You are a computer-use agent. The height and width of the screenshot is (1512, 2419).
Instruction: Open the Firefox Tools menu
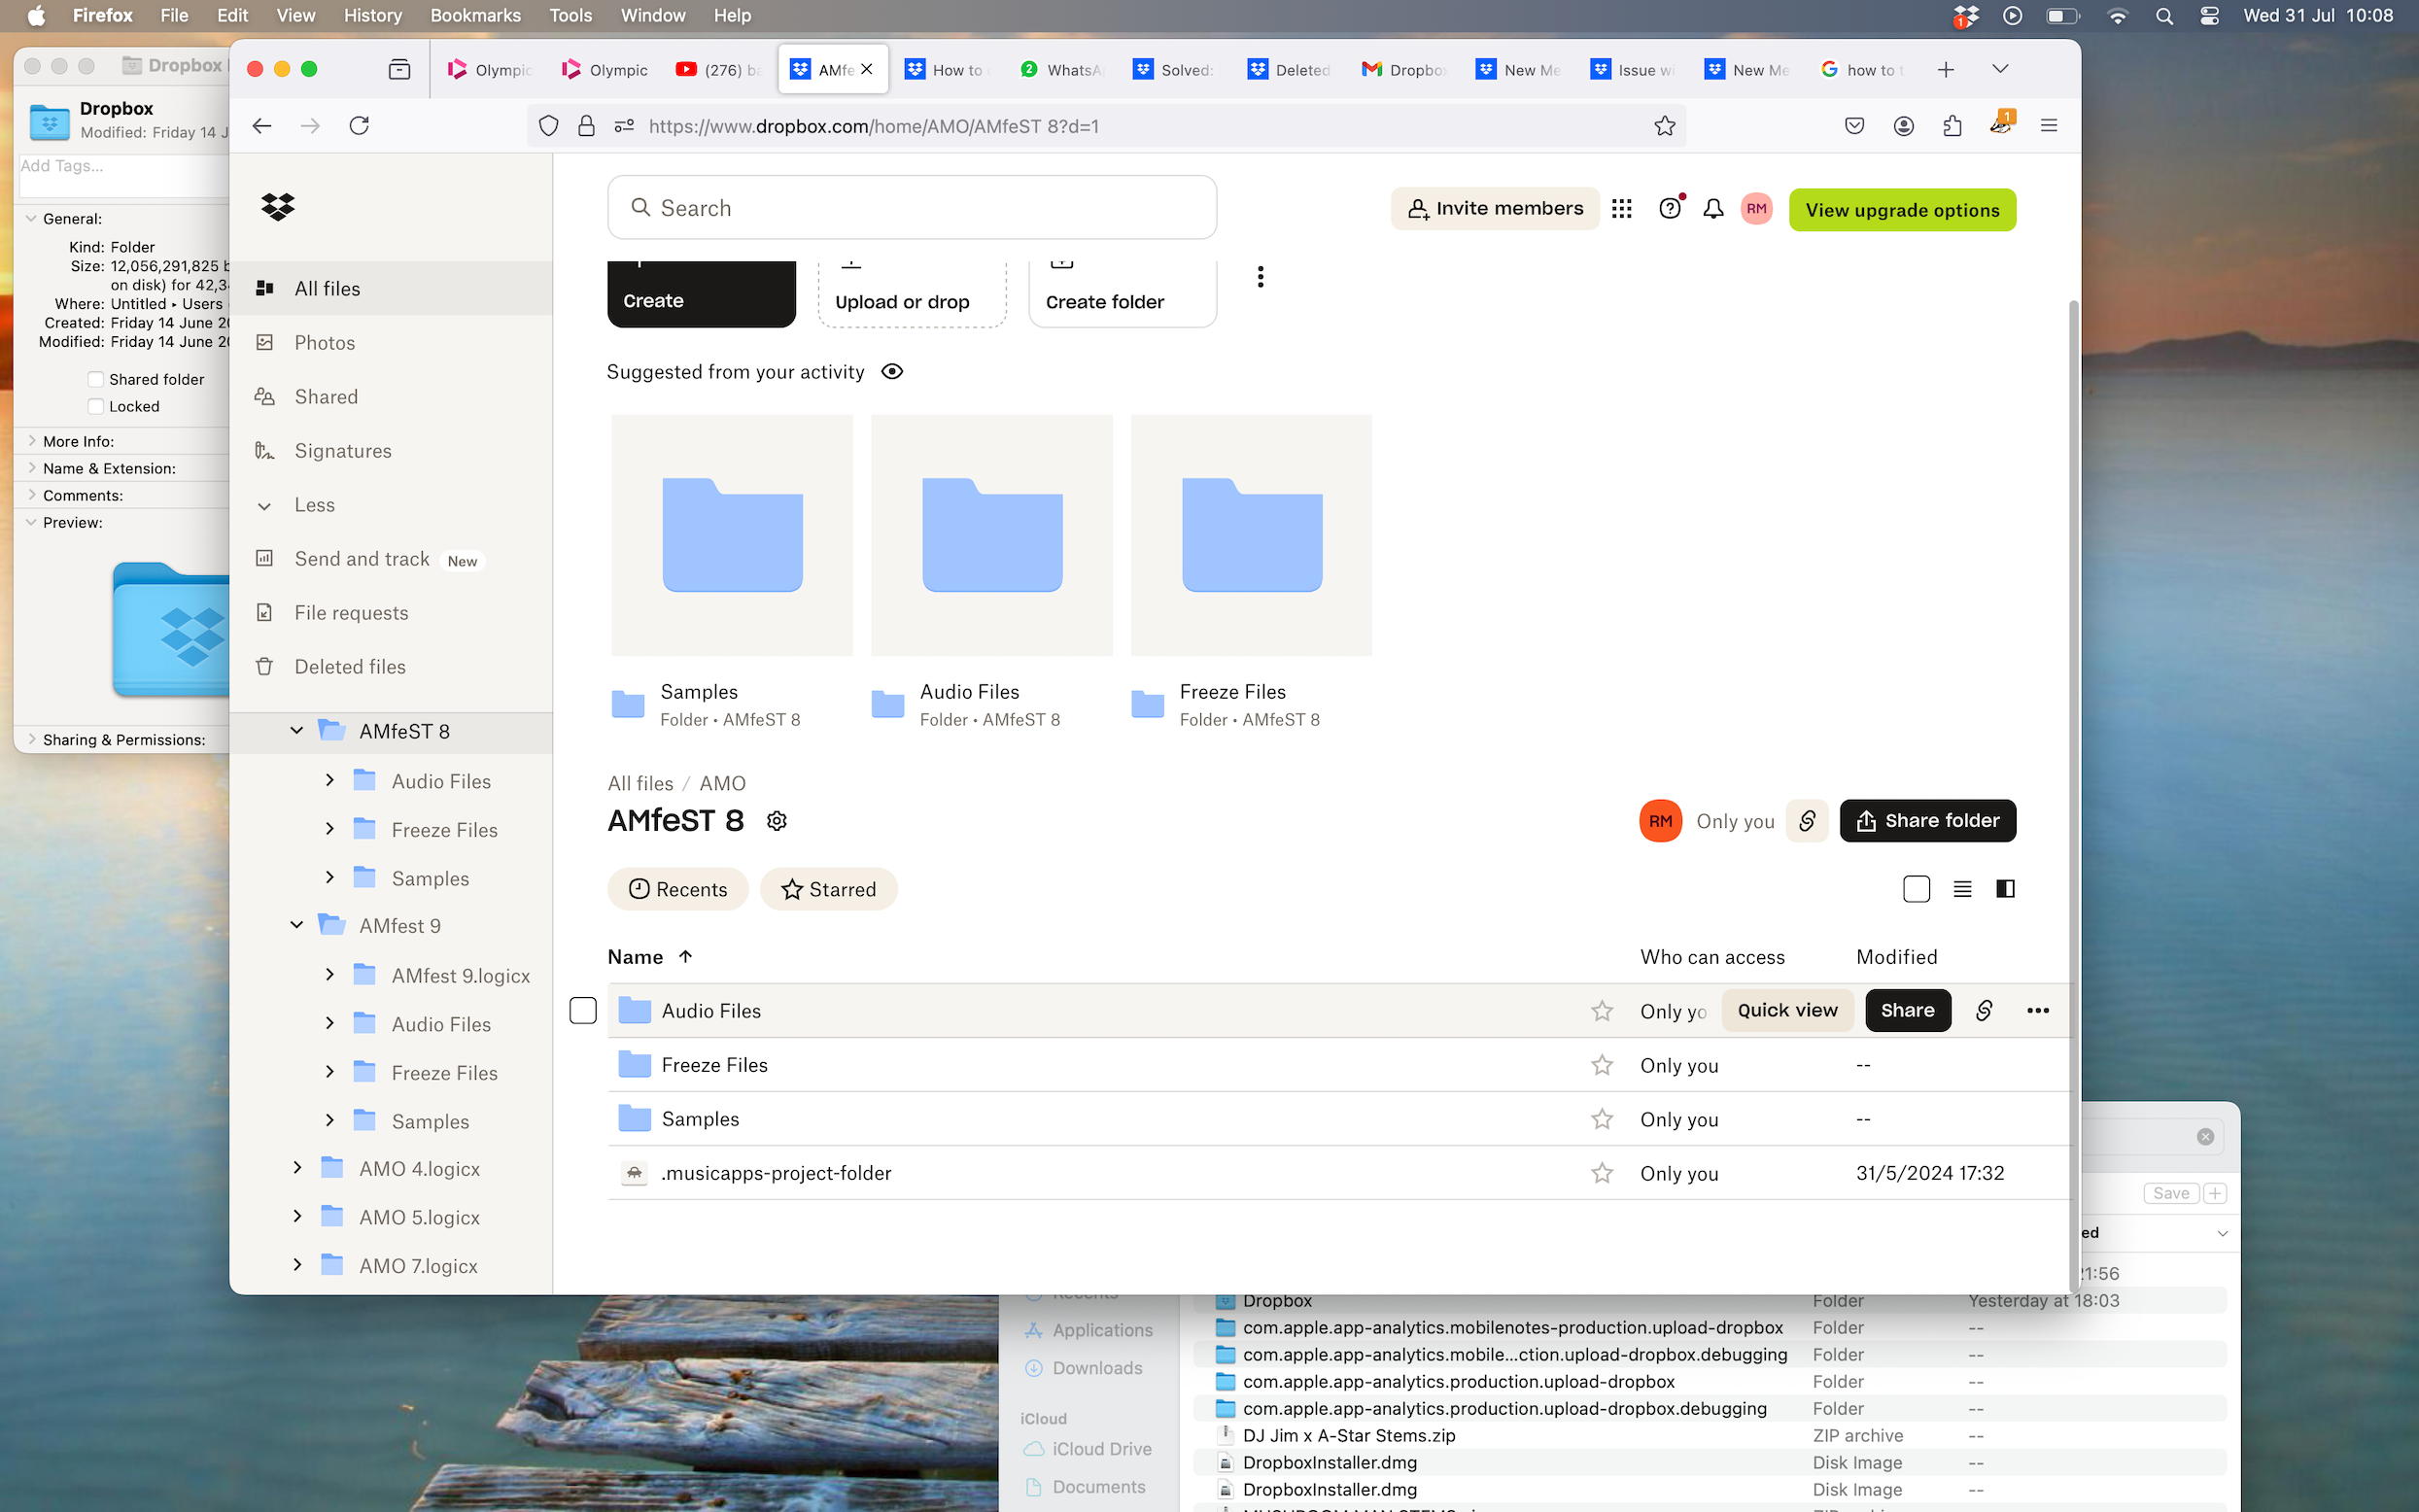click(570, 16)
